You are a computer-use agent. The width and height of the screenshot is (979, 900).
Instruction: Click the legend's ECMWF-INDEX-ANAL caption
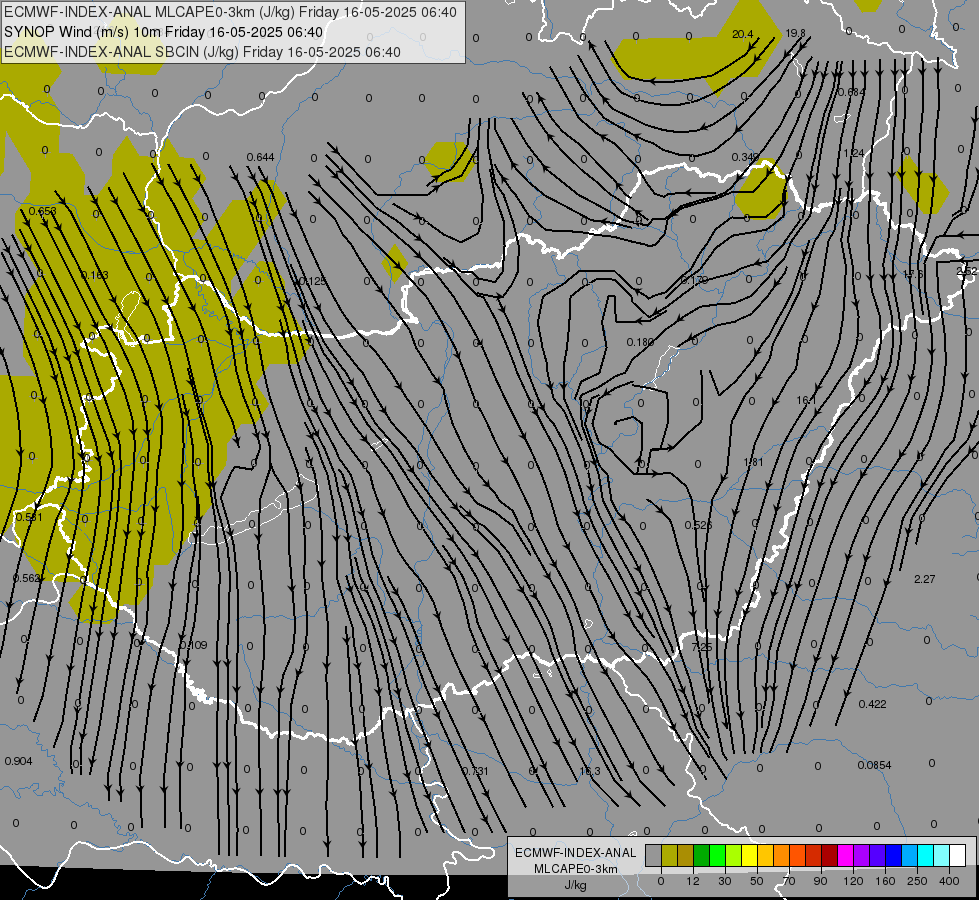pyautogui.click(x=576, y=853)
